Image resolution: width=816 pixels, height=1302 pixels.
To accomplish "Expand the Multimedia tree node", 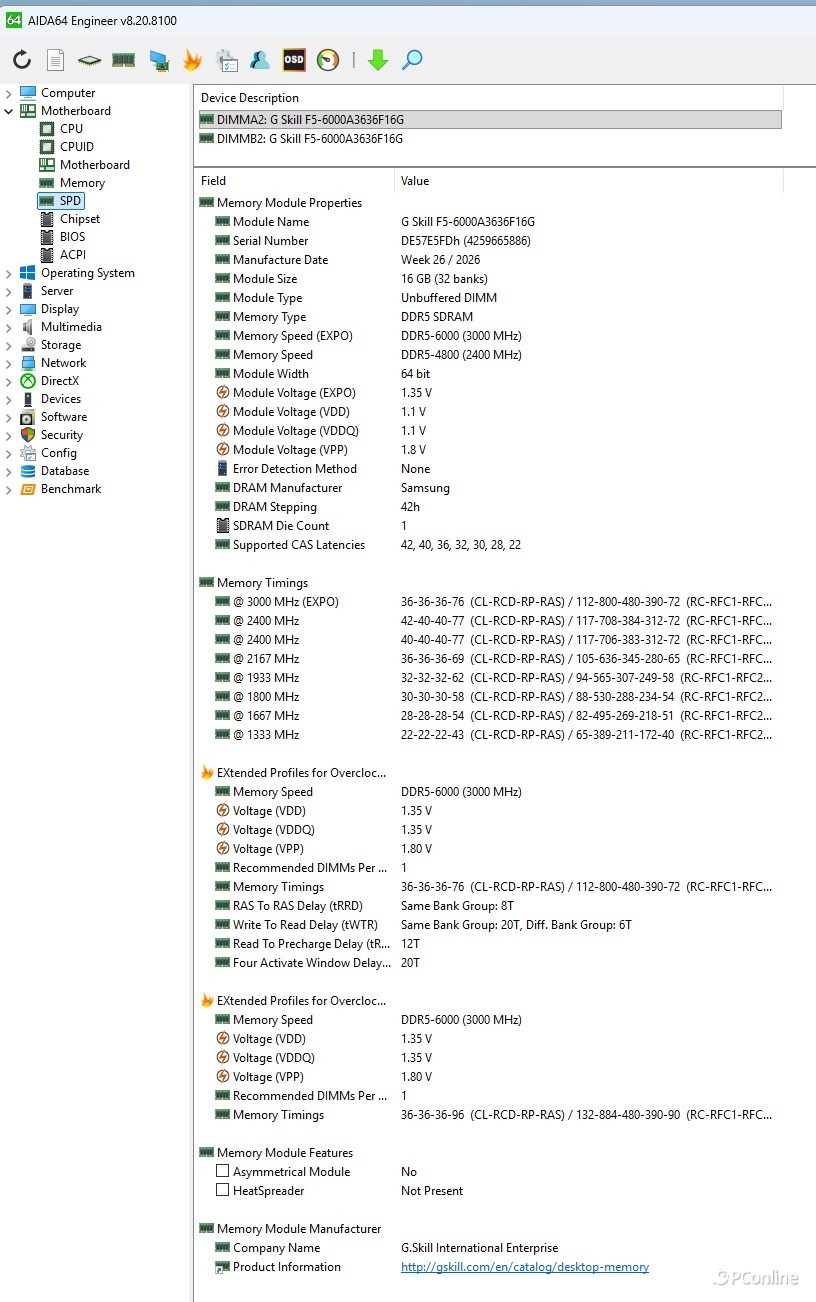I will pyautogui.click(x=9, y=327).
